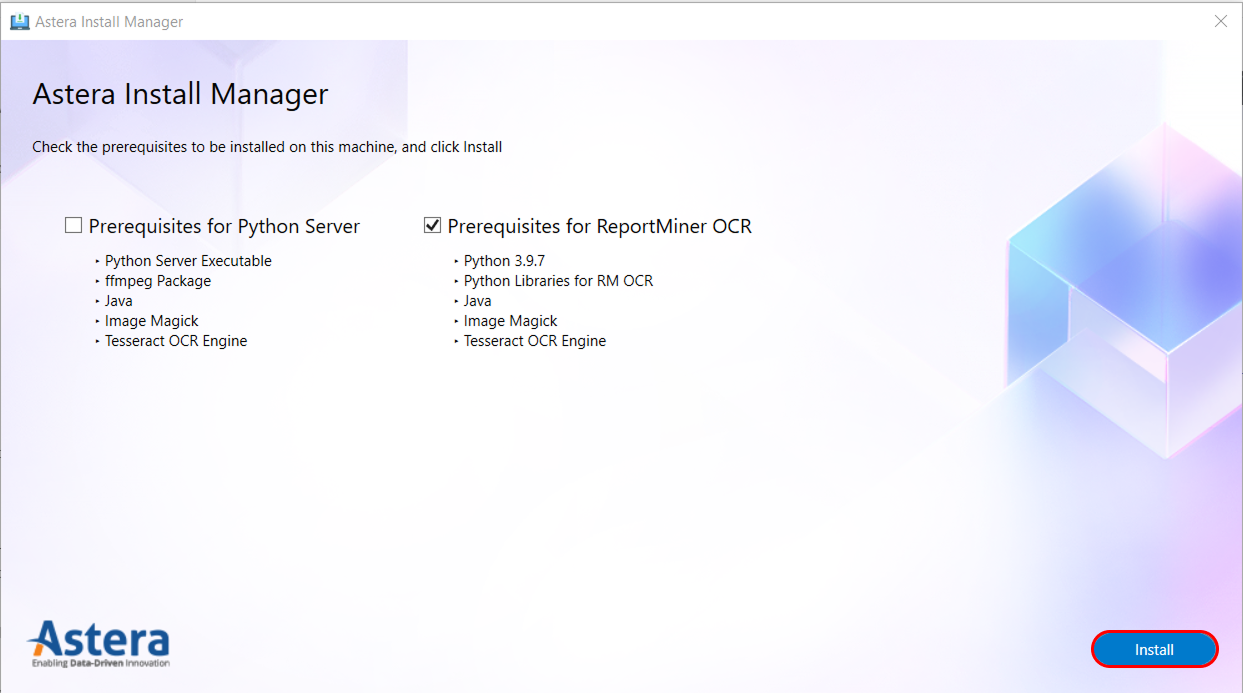Click the window title 'Astera Install Manager'
This screenshot has width=1243, height=693.
pyautogui.click(x=109, y=21)
